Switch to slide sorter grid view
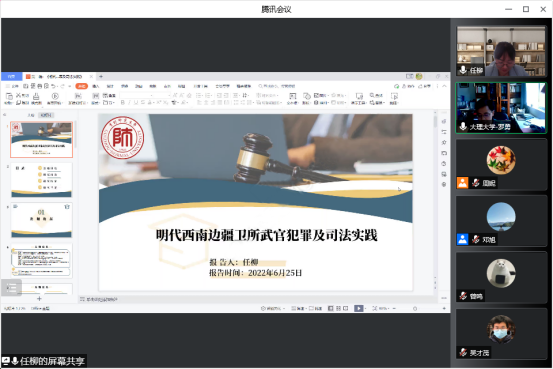Viewport: 553px width, 369px height. tap(338, 308)
